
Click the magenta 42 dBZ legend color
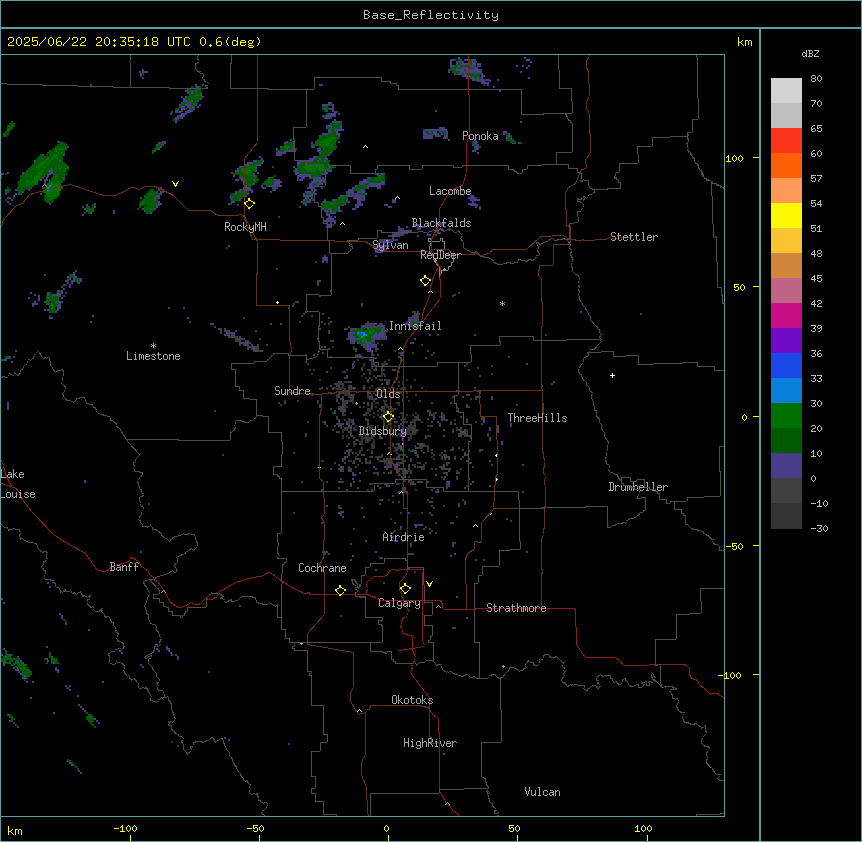click(786, 315)
